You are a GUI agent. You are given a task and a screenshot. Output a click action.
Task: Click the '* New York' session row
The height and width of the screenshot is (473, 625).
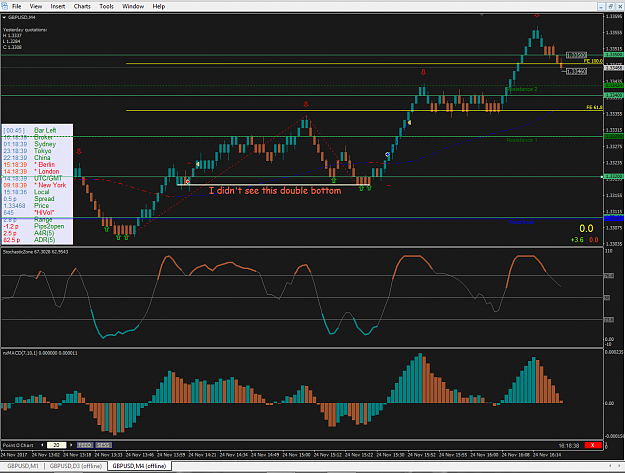point(37,185)
